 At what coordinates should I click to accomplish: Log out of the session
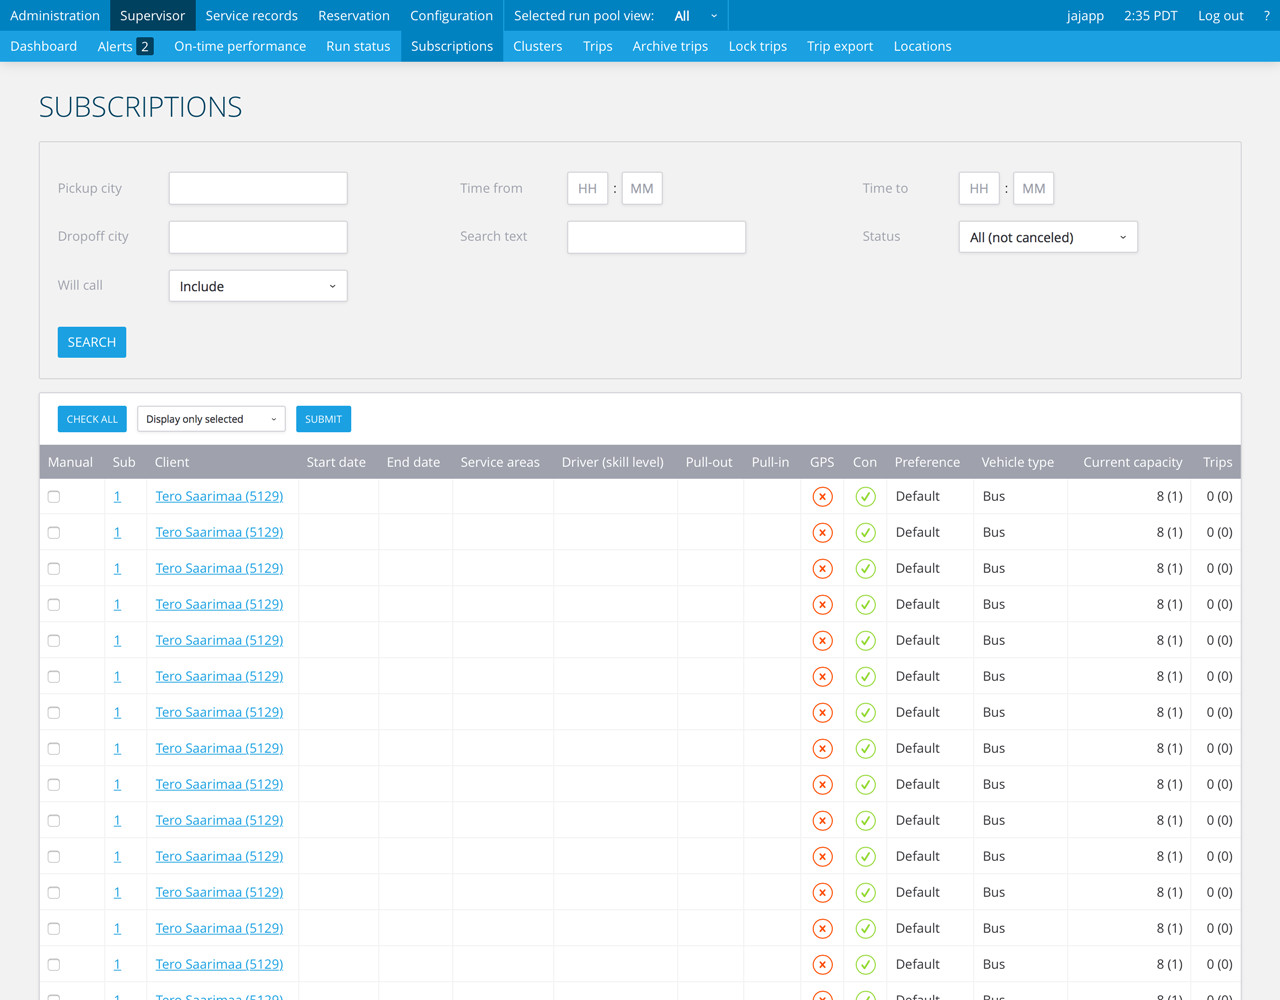1220,15
